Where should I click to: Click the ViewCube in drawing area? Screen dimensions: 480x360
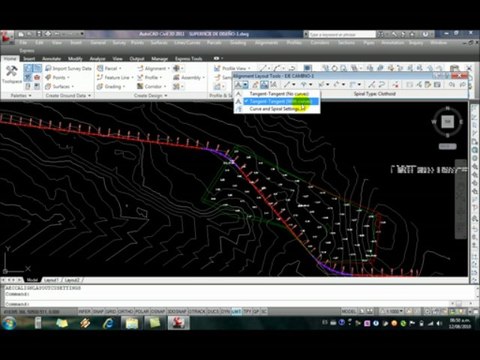pos(448,122)
